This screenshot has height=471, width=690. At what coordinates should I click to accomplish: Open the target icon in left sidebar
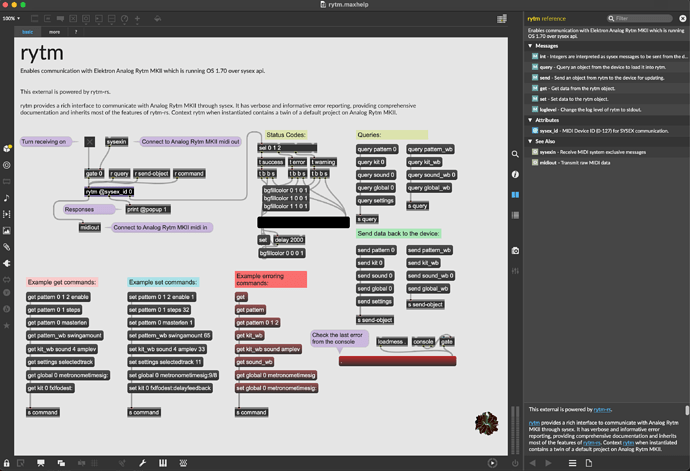coord(7,165)
